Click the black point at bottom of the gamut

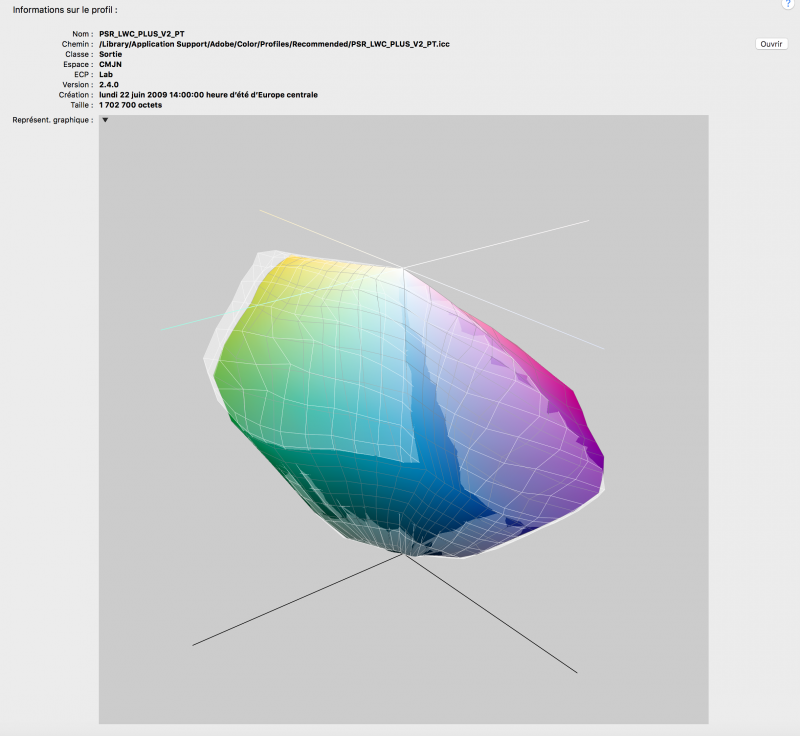(x=405, y=552)
